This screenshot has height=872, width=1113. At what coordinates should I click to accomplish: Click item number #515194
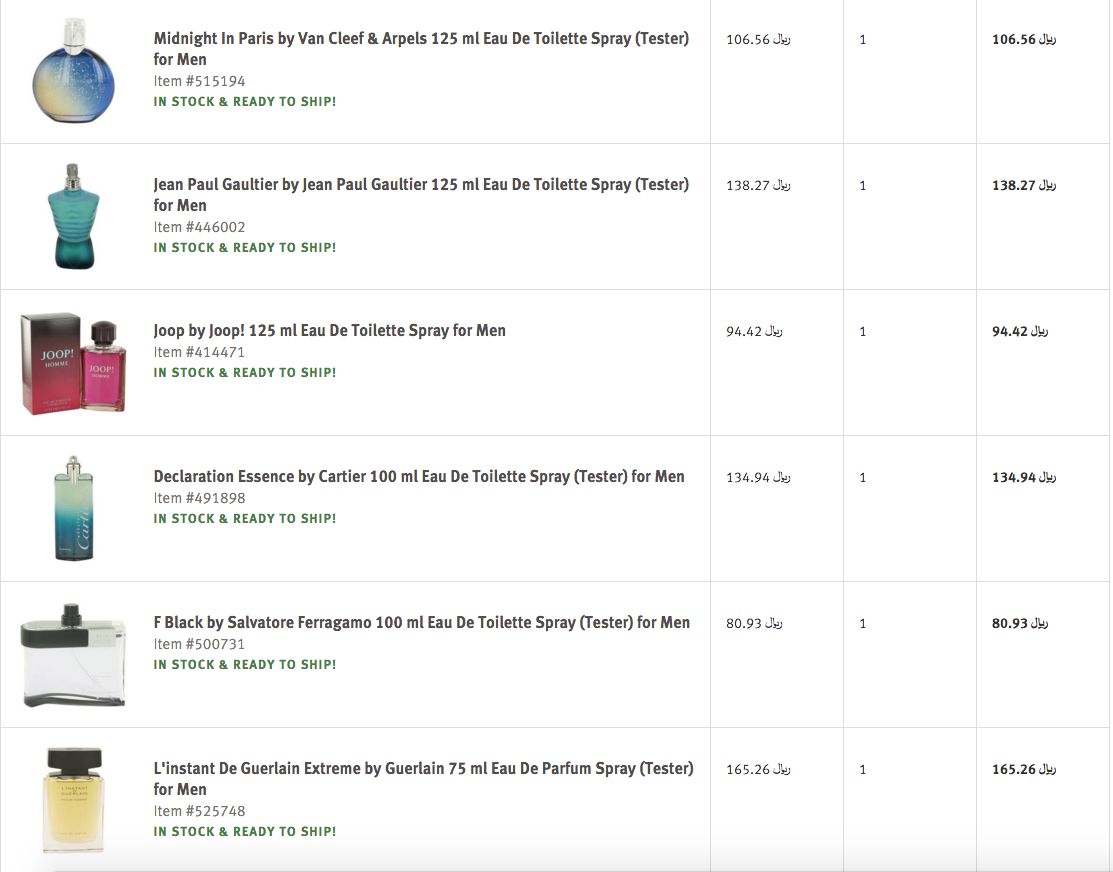click(199, 81)
